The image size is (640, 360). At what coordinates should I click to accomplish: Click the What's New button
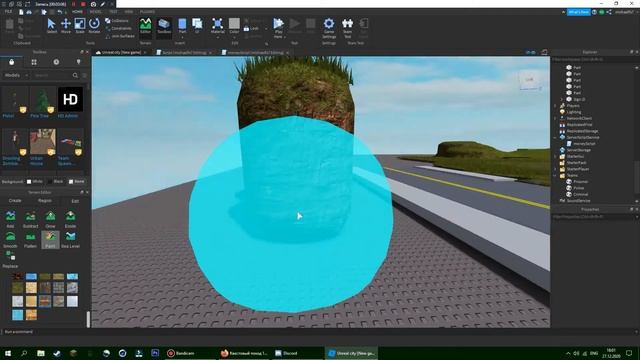578,12
